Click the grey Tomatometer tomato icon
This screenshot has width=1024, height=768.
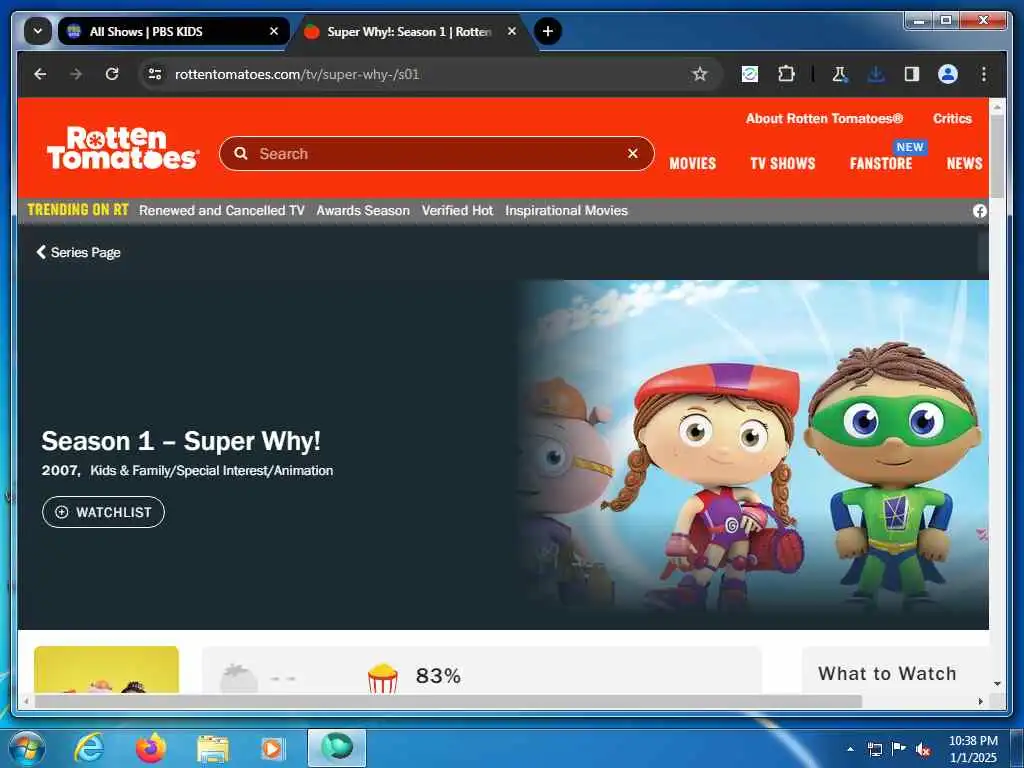click(x=238, y=679)
